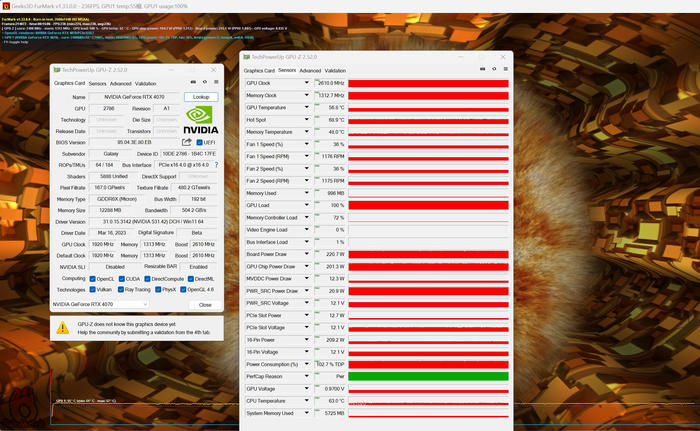Screen dimensions: 700x431
Task: Toggle the PhysX checkbox
Action: (158, 290)
